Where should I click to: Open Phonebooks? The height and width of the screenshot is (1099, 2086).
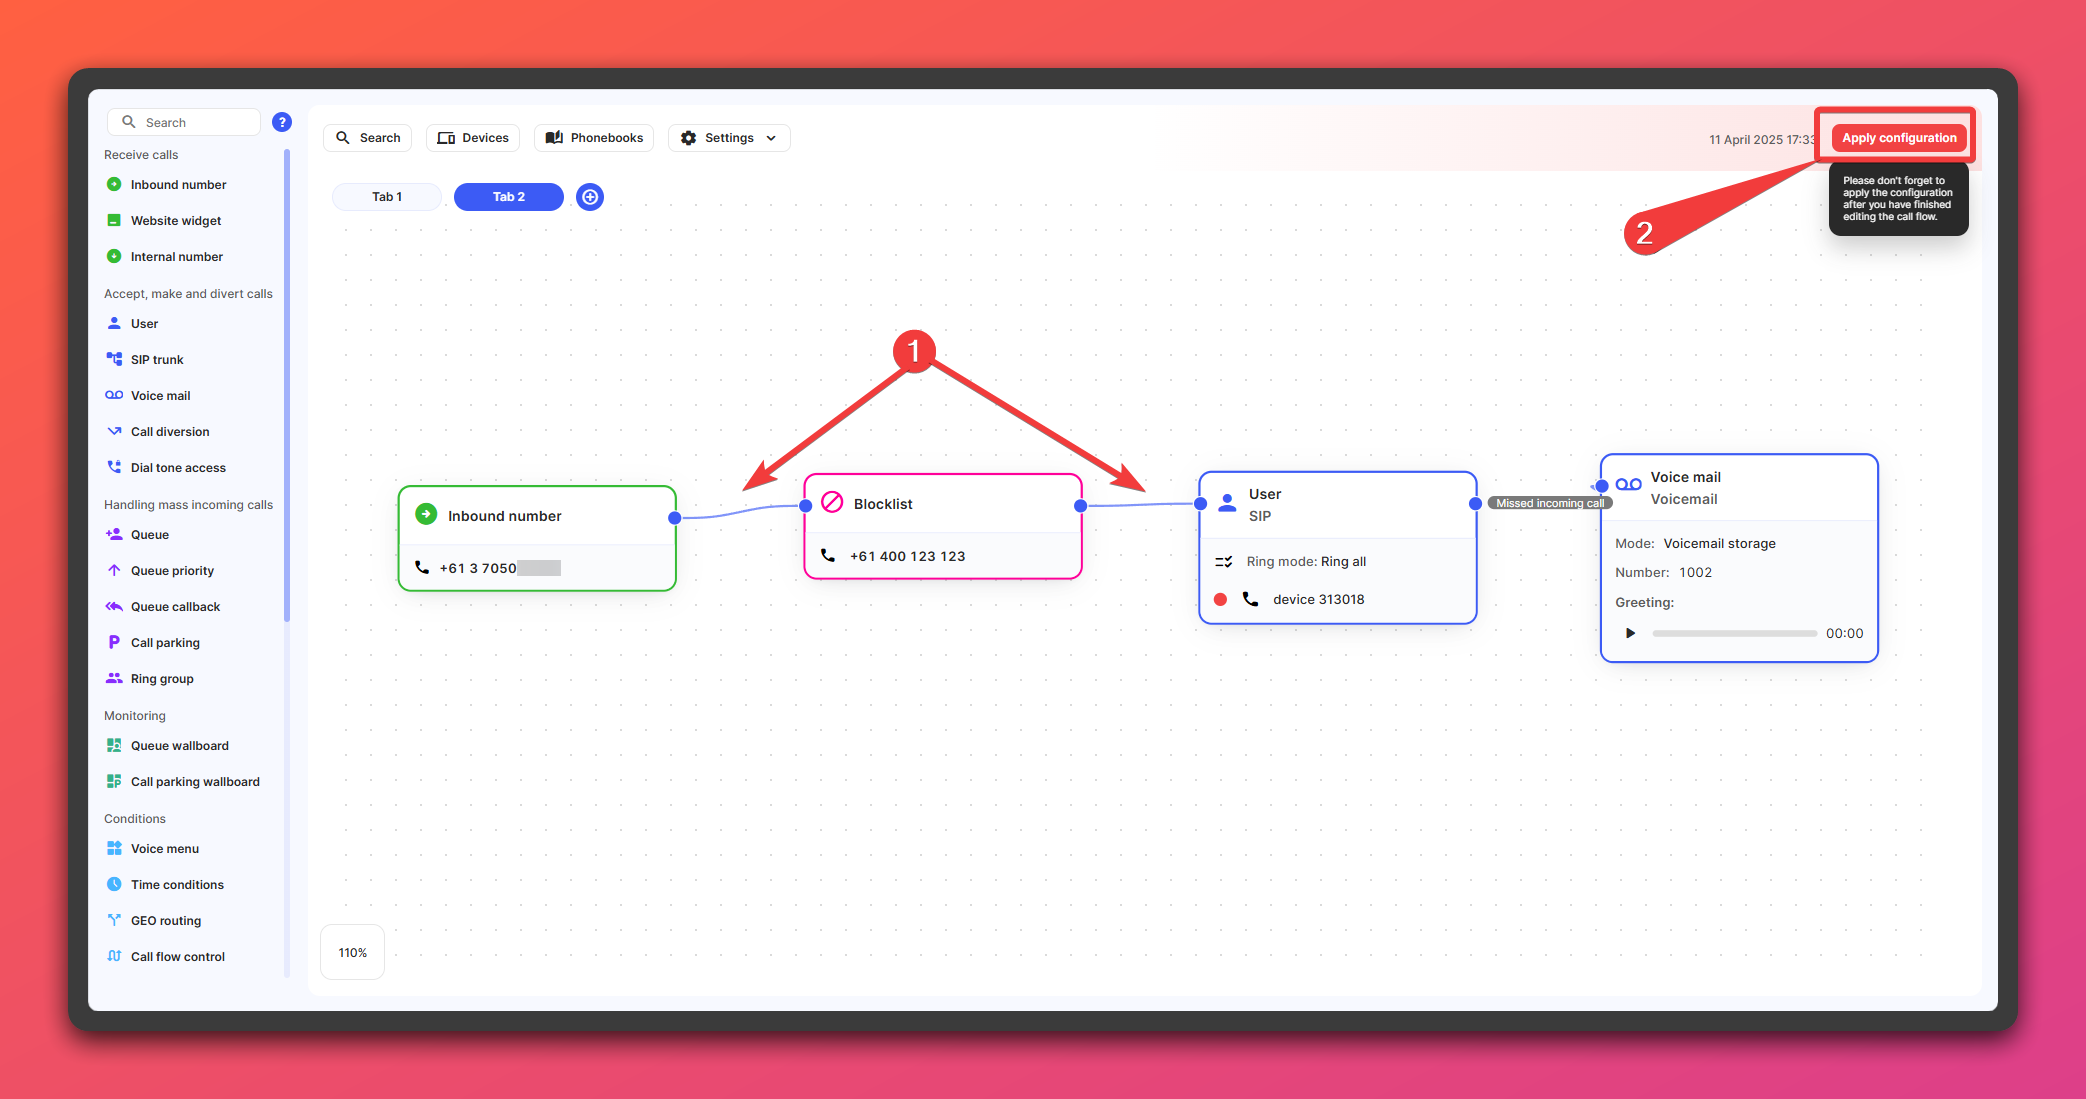pos(594,138)
